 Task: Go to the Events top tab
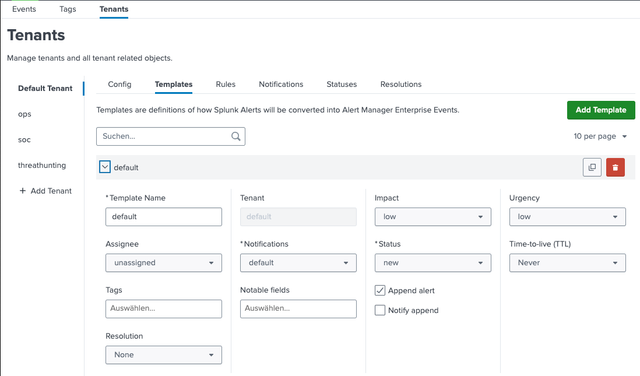pos(24,9)
